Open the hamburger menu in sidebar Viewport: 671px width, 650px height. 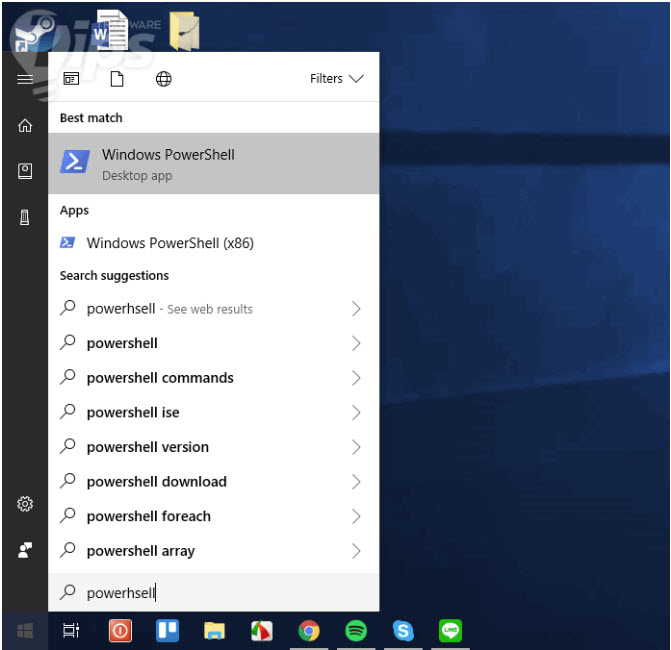point(25,79)
